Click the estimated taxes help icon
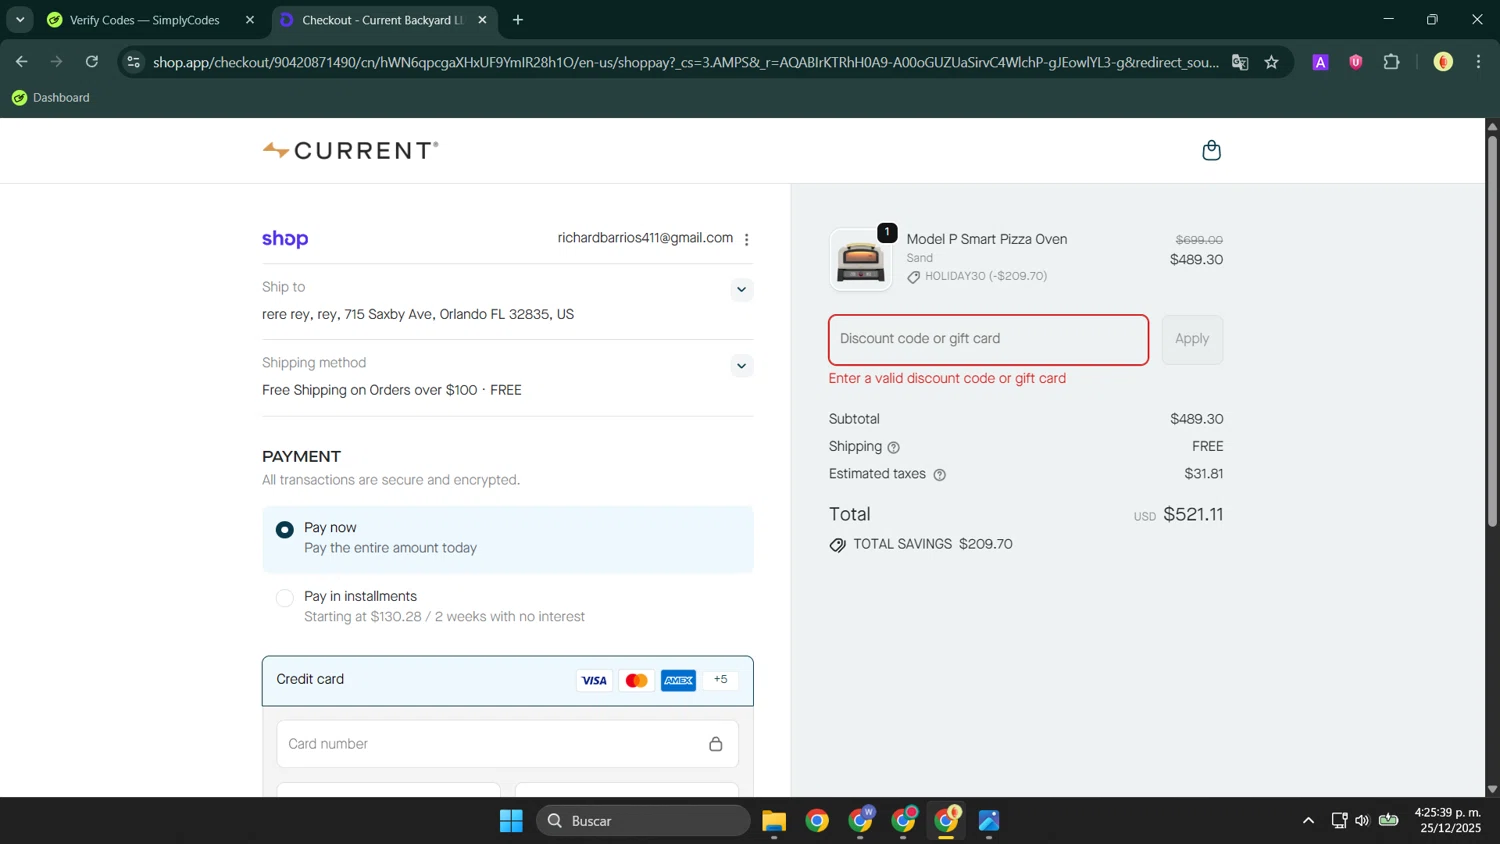 [939, 475]
